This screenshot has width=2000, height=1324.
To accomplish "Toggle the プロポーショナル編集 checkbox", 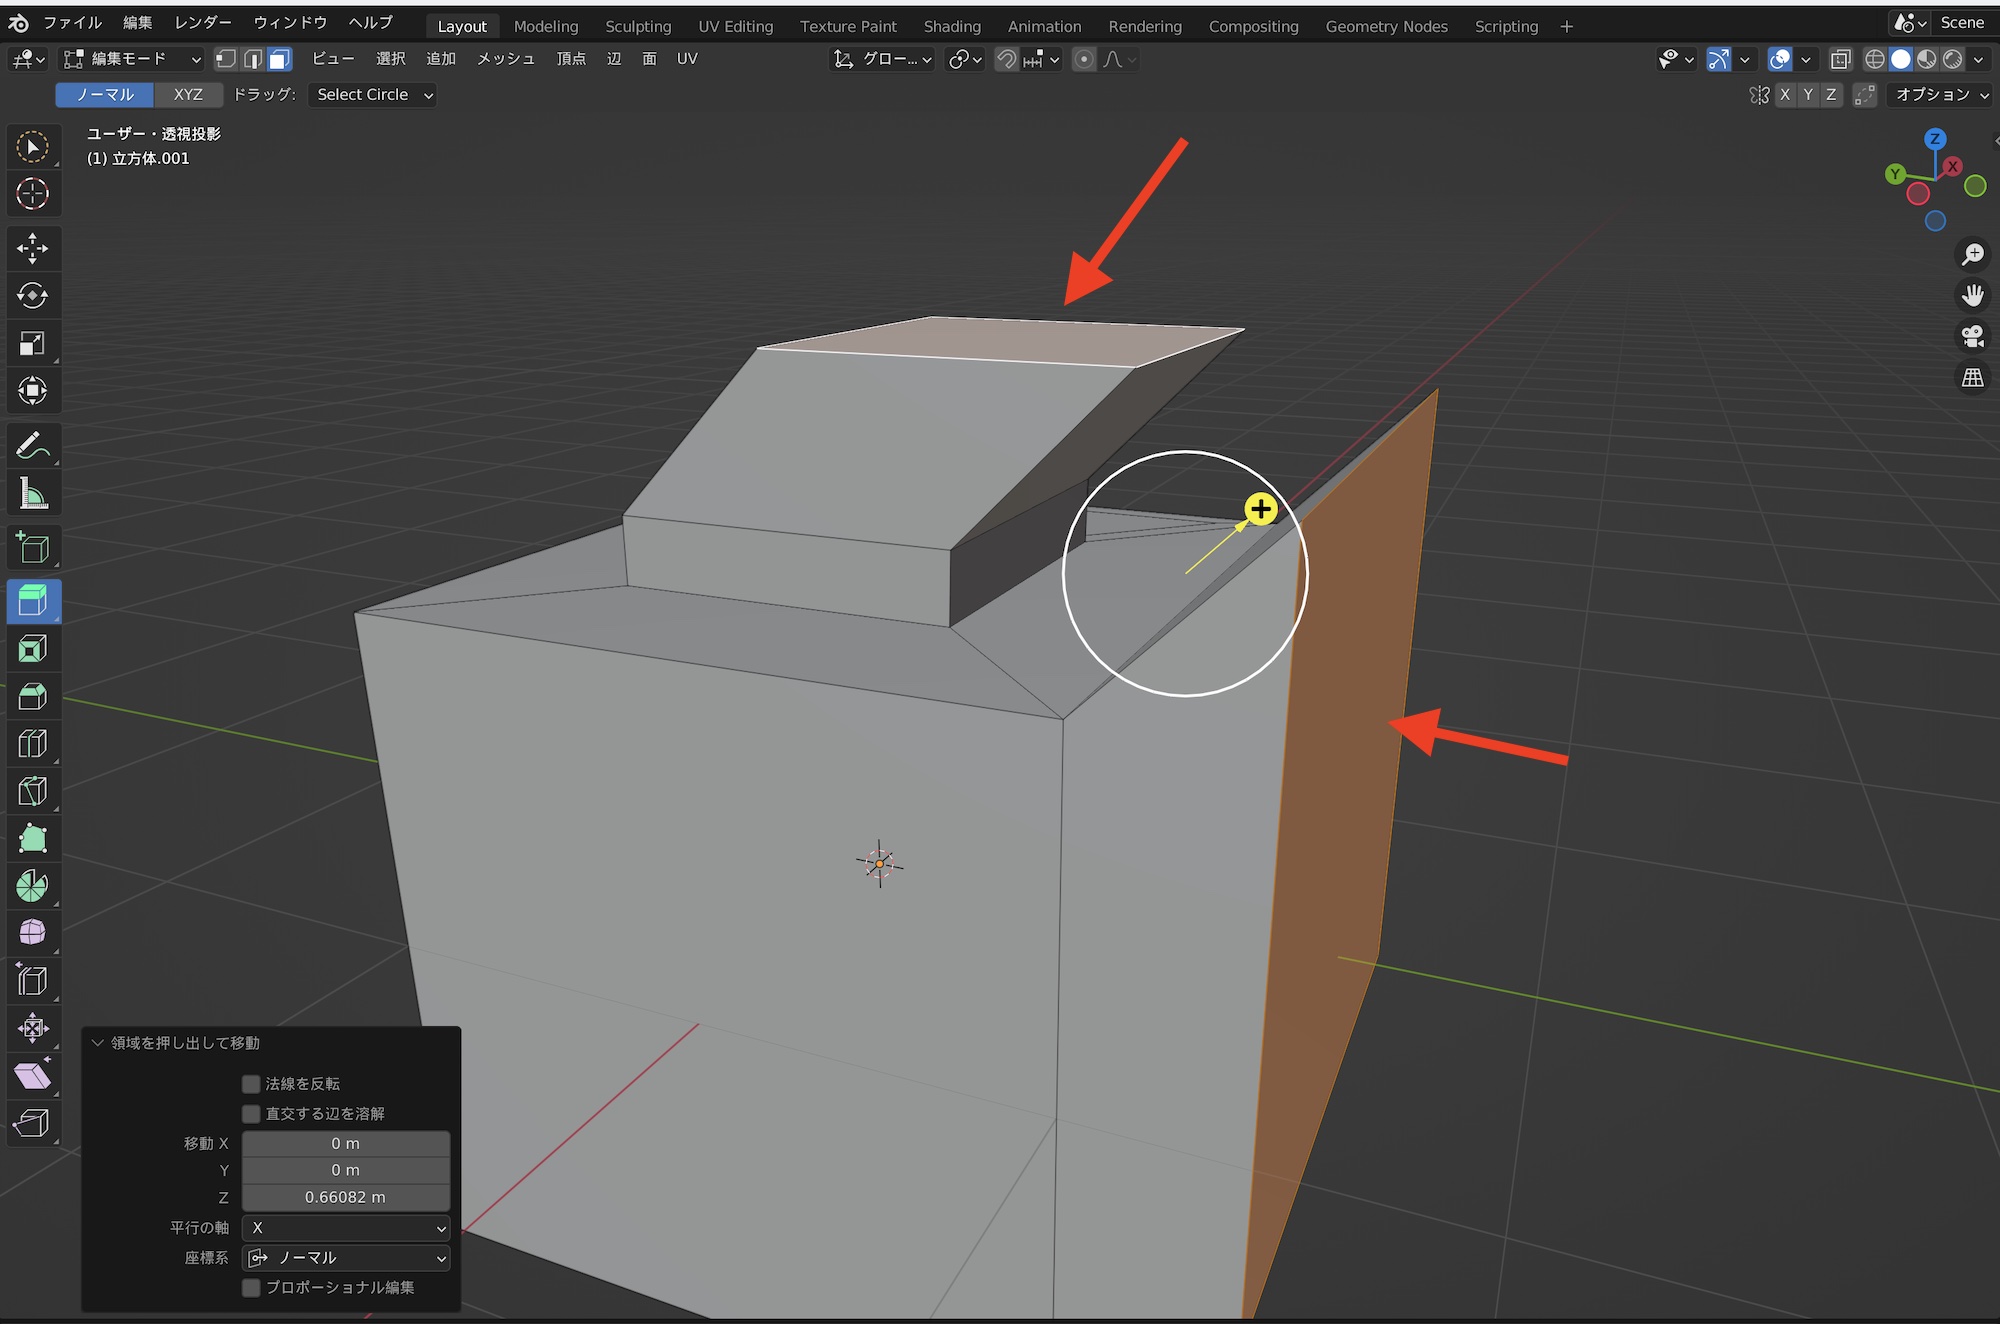I will (251, 1287).
